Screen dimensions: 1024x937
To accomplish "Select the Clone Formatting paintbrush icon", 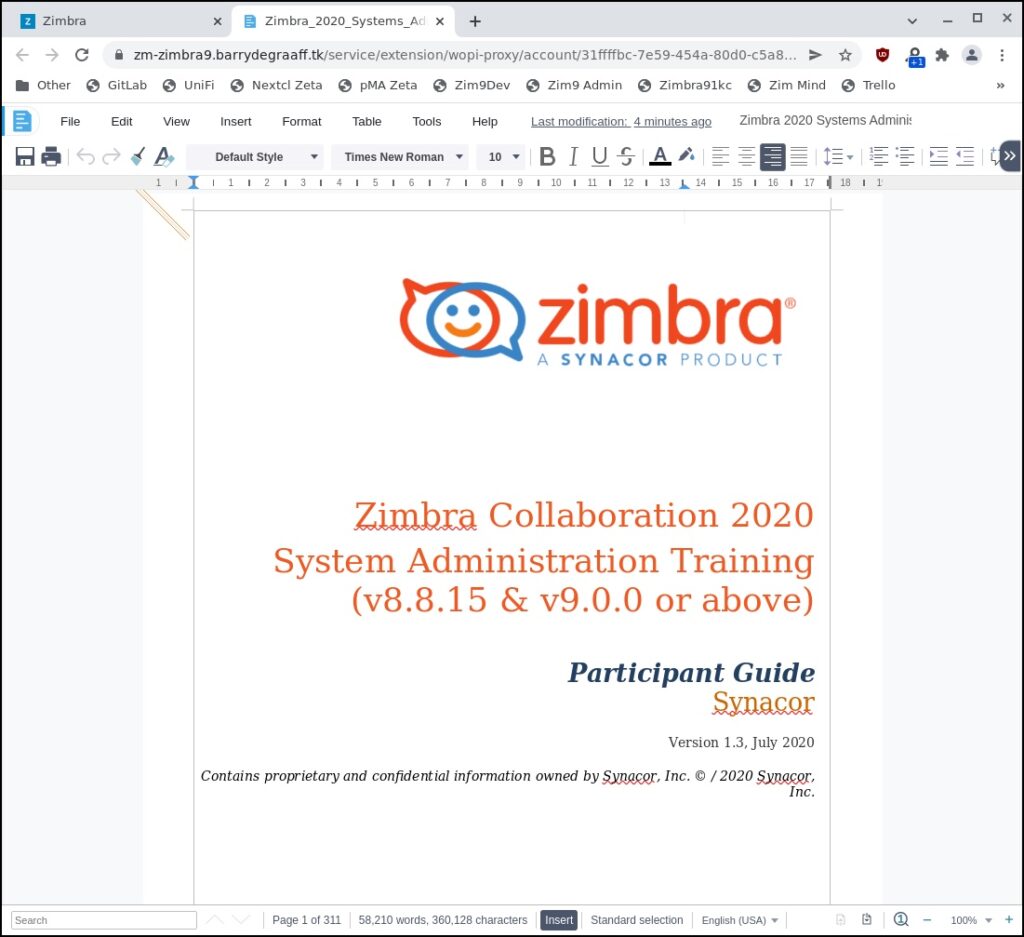I will [138, 156].
